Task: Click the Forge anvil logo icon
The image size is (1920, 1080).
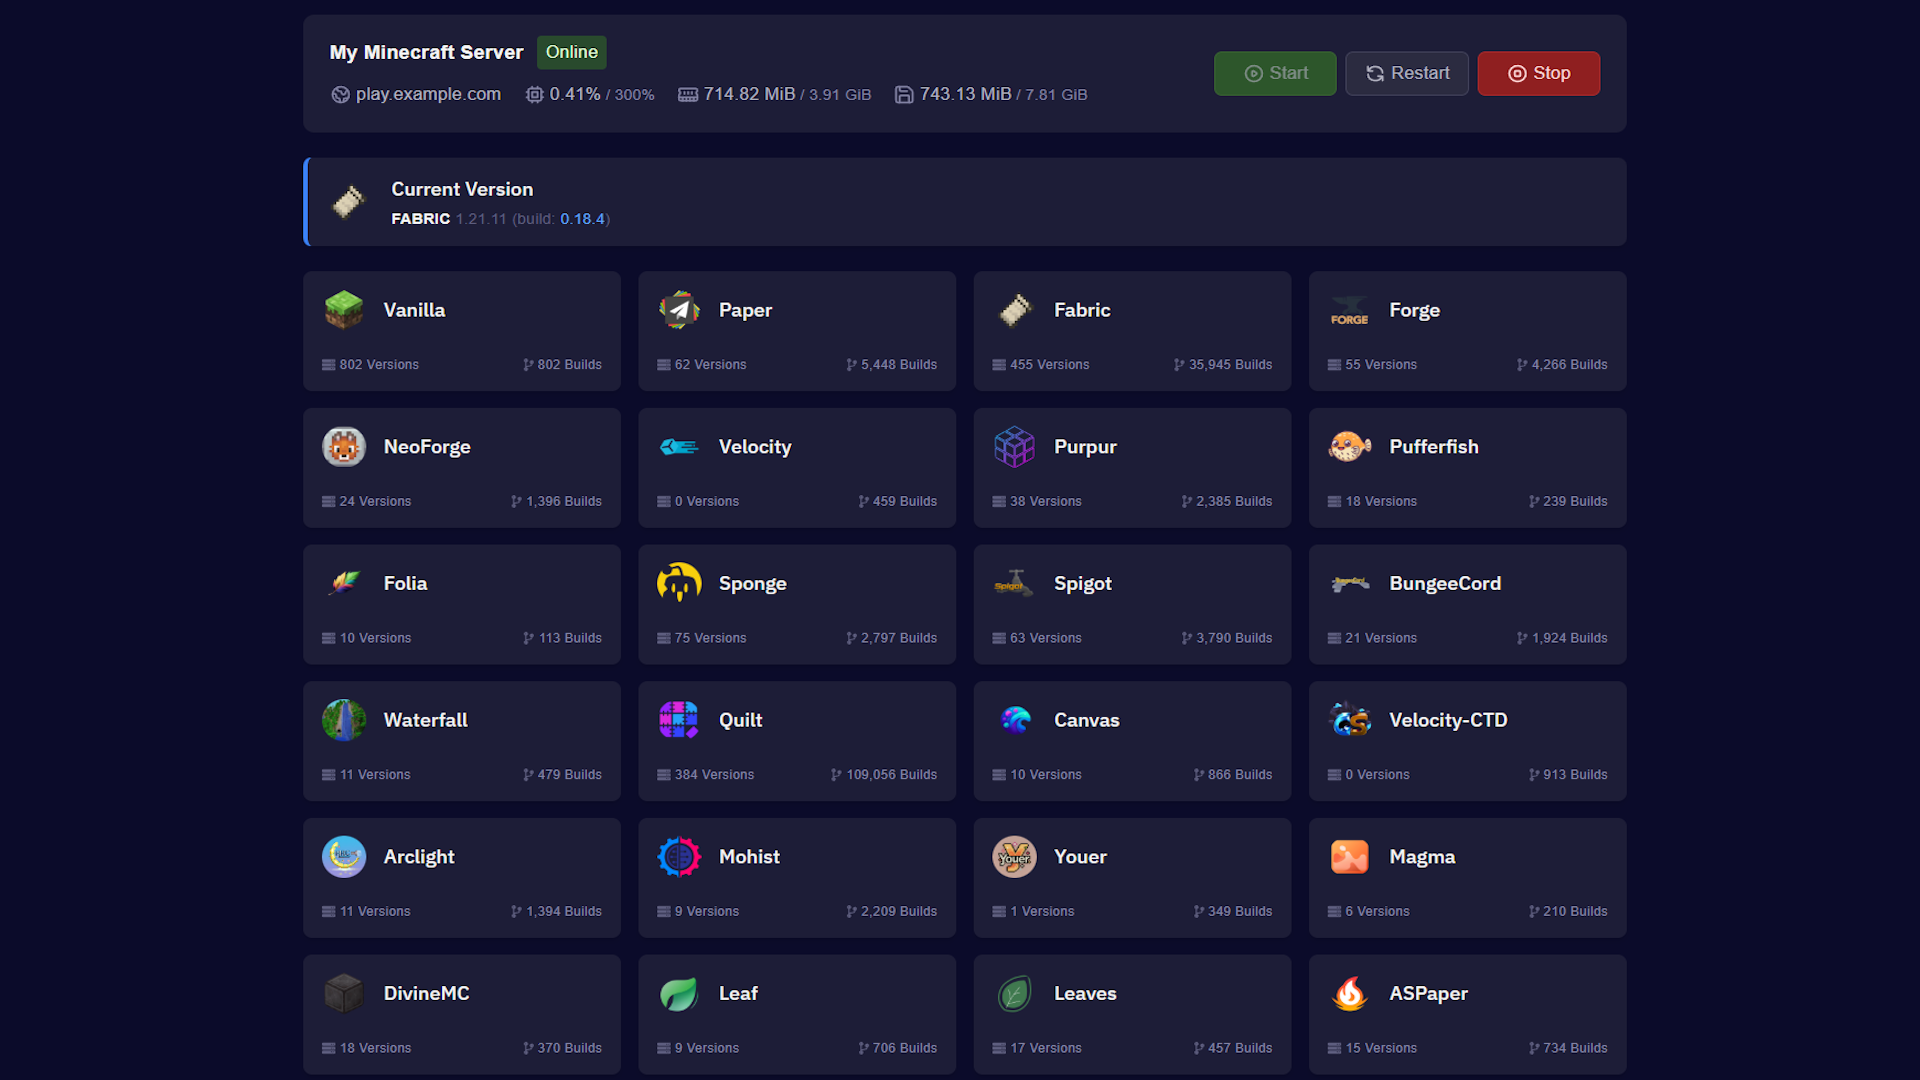Action: [1349, 310]
